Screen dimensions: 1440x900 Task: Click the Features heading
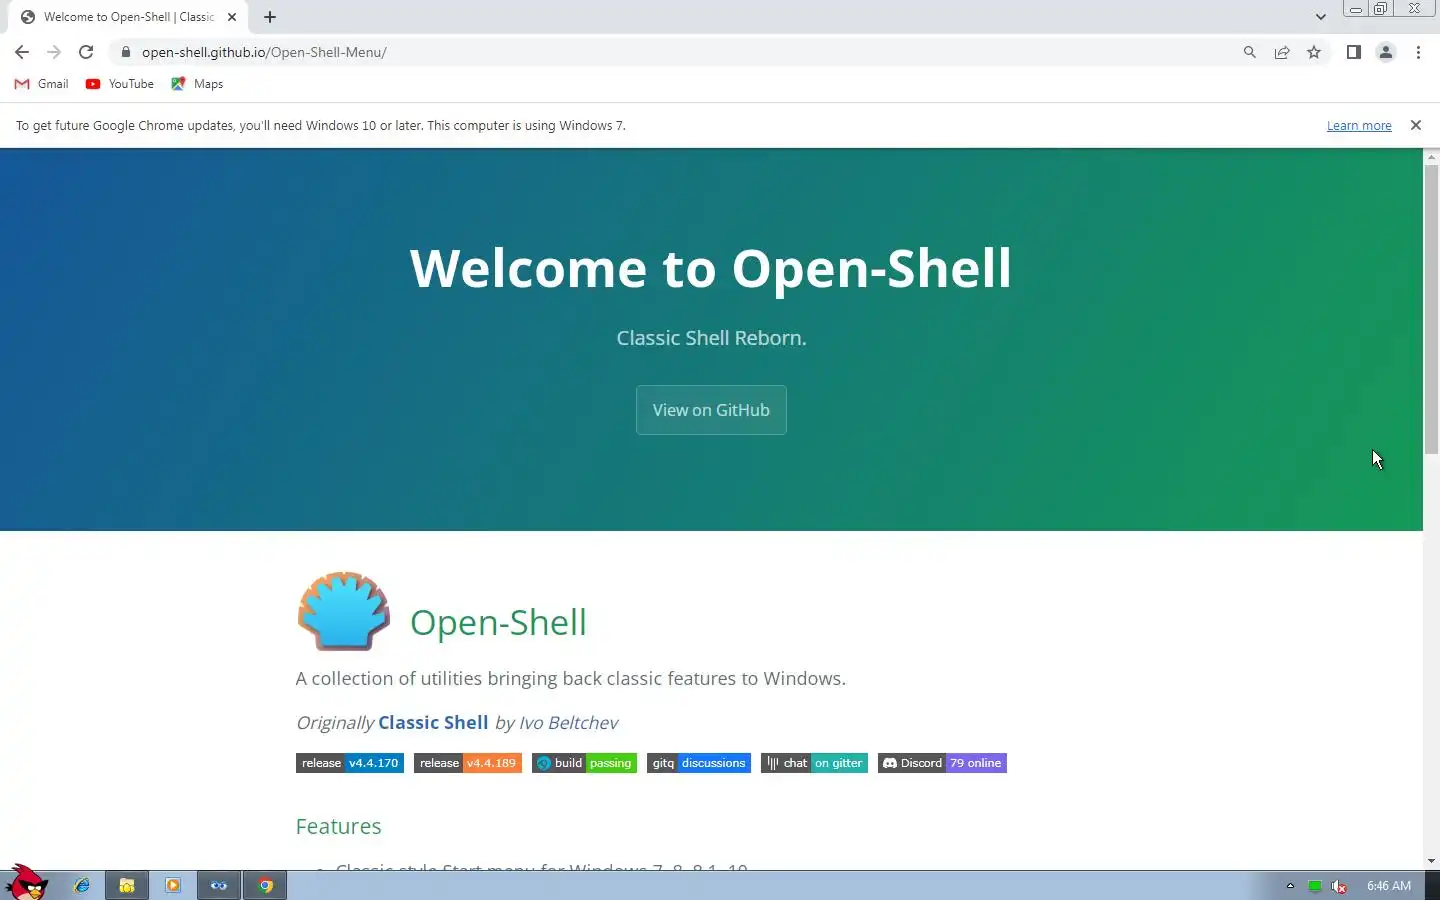point(338,826)
